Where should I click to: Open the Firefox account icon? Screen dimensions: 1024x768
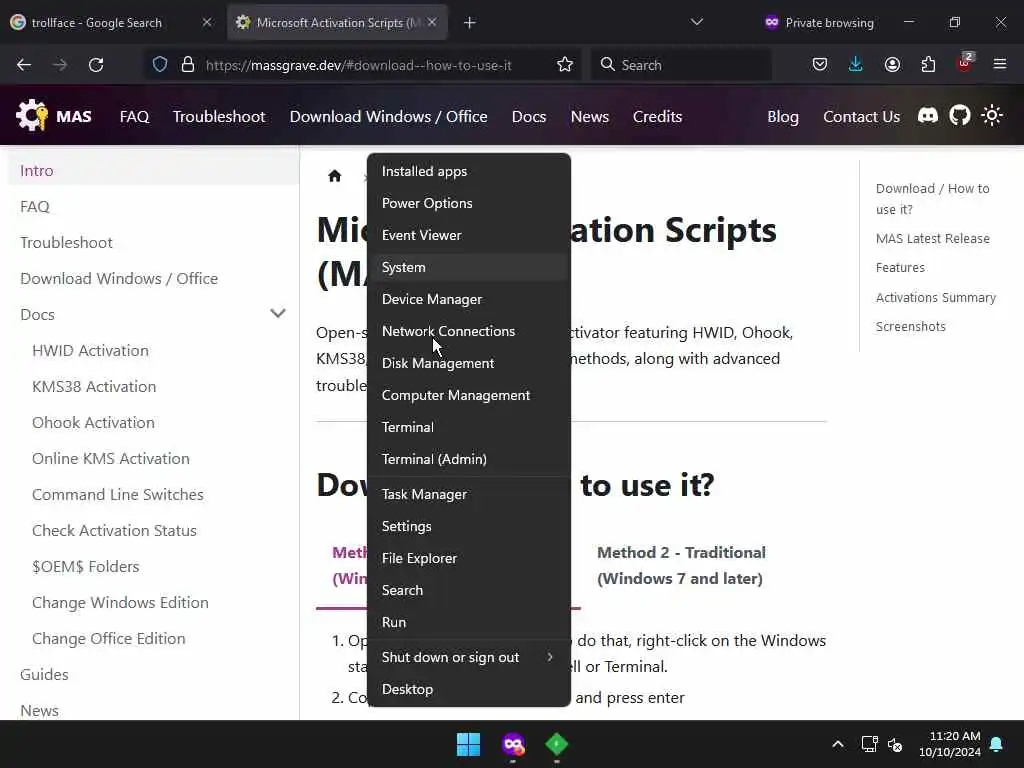pyautogui.click(x=892, y=65)
